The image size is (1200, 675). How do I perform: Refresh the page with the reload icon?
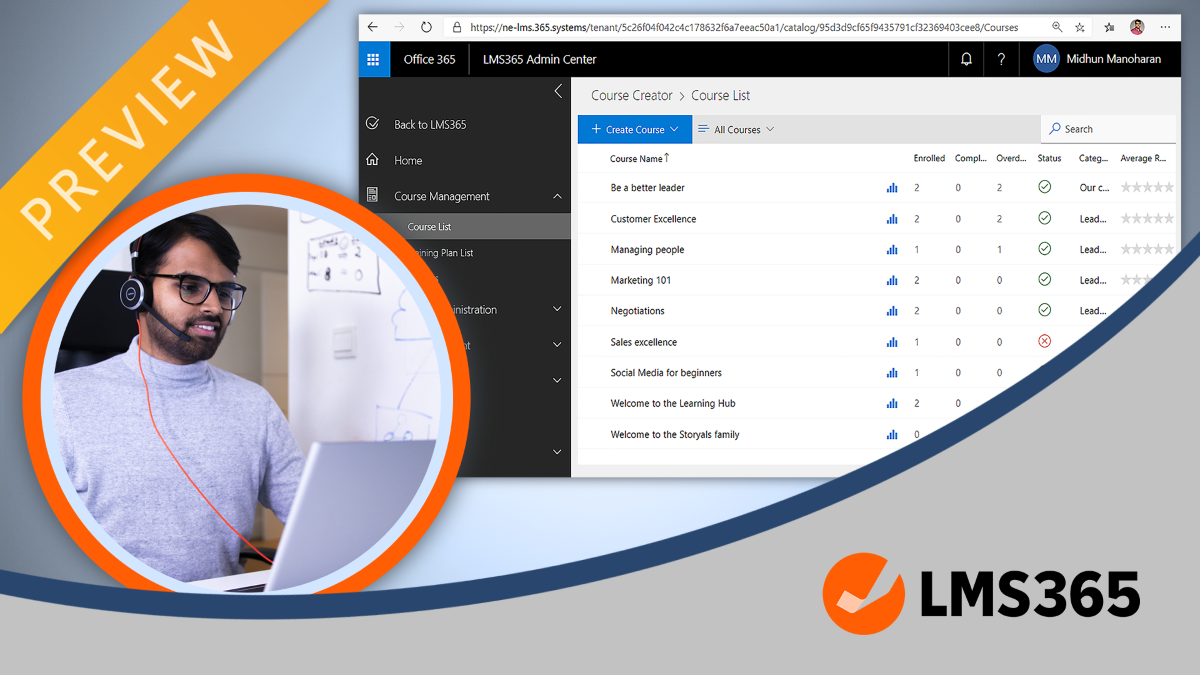(428, 27)
